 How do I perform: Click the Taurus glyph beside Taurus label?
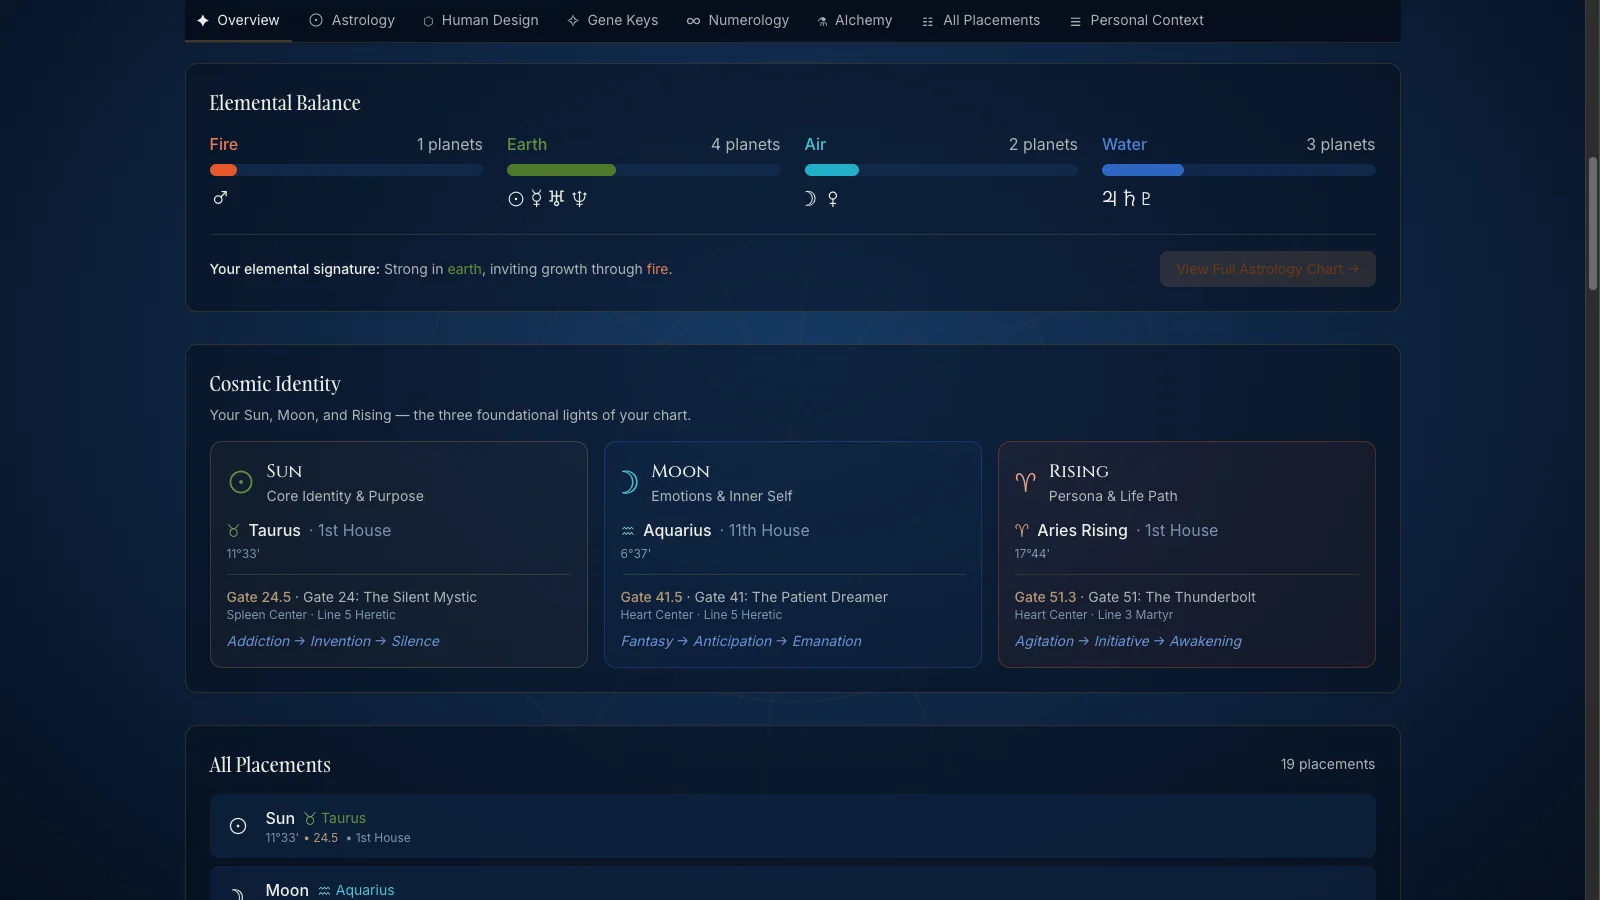point(233,531)
